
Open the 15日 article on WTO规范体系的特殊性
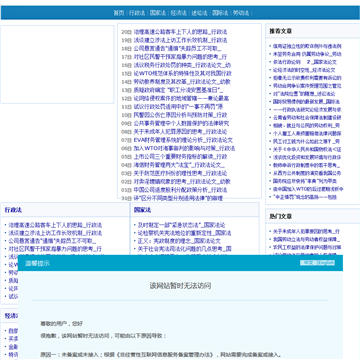click(x=183, y=74)
